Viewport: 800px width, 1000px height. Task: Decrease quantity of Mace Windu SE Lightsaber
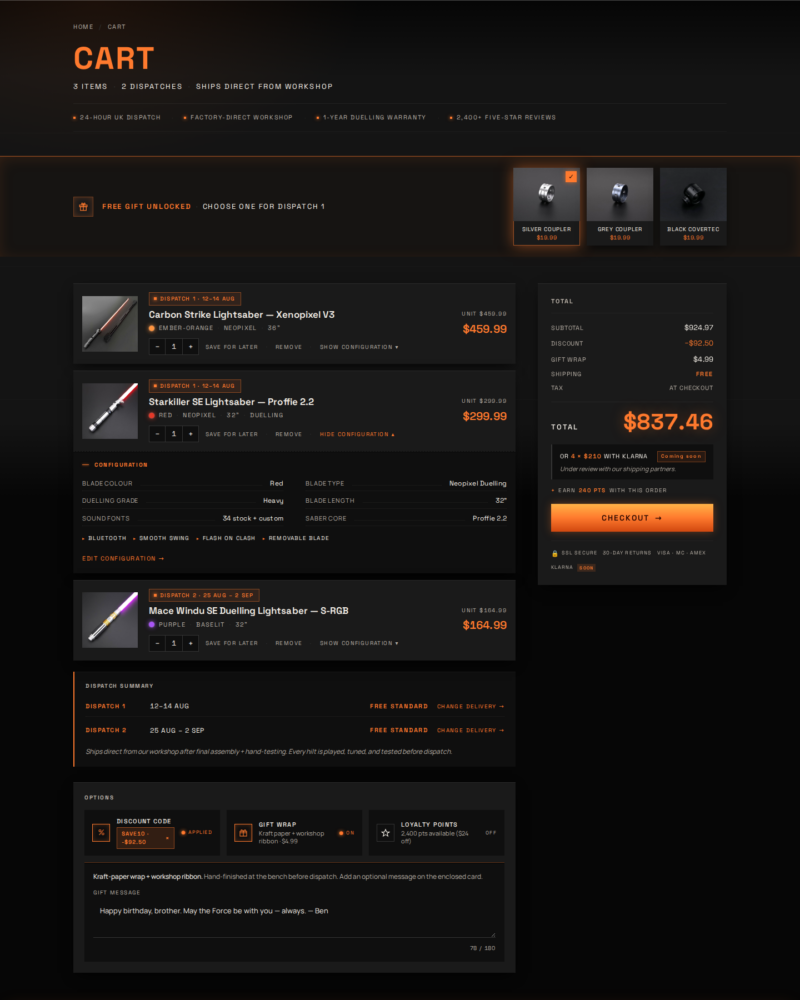click(x=158, y=643)
